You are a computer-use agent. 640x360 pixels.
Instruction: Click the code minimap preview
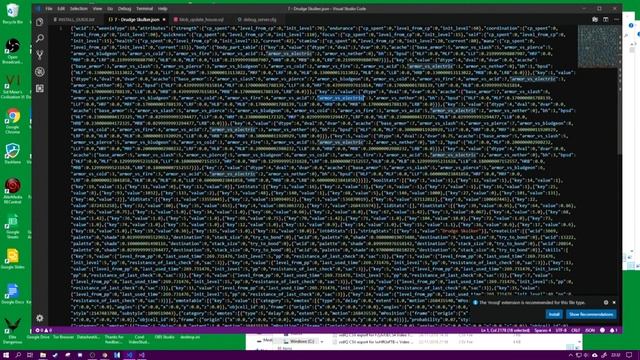click(597, 46)
